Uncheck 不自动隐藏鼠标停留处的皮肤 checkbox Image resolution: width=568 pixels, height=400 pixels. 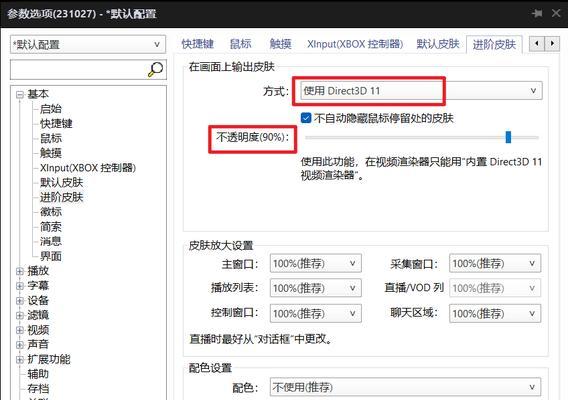point(306,118)
